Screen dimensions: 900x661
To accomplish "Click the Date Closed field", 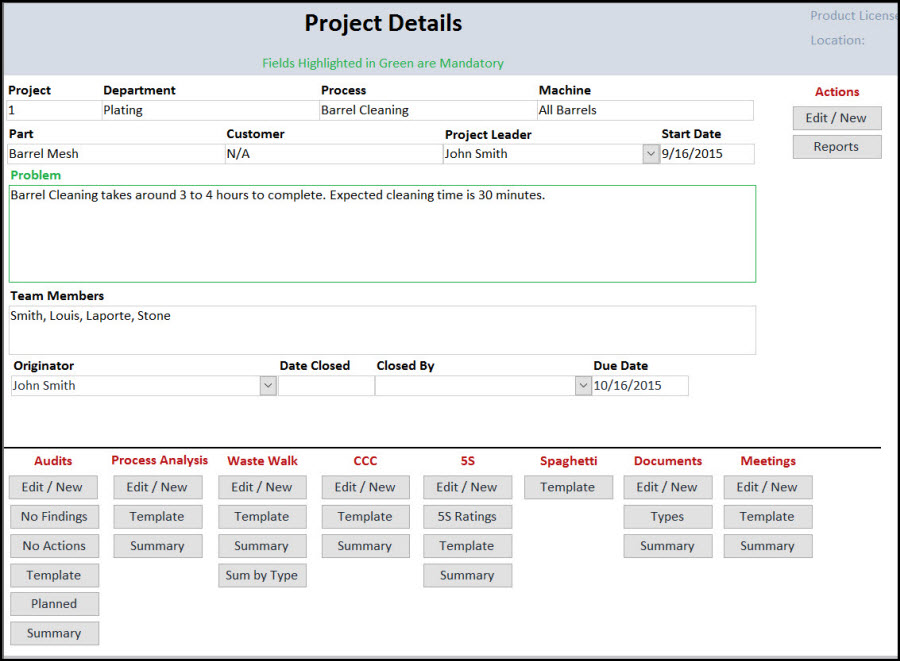I will (x=326, y=386).
